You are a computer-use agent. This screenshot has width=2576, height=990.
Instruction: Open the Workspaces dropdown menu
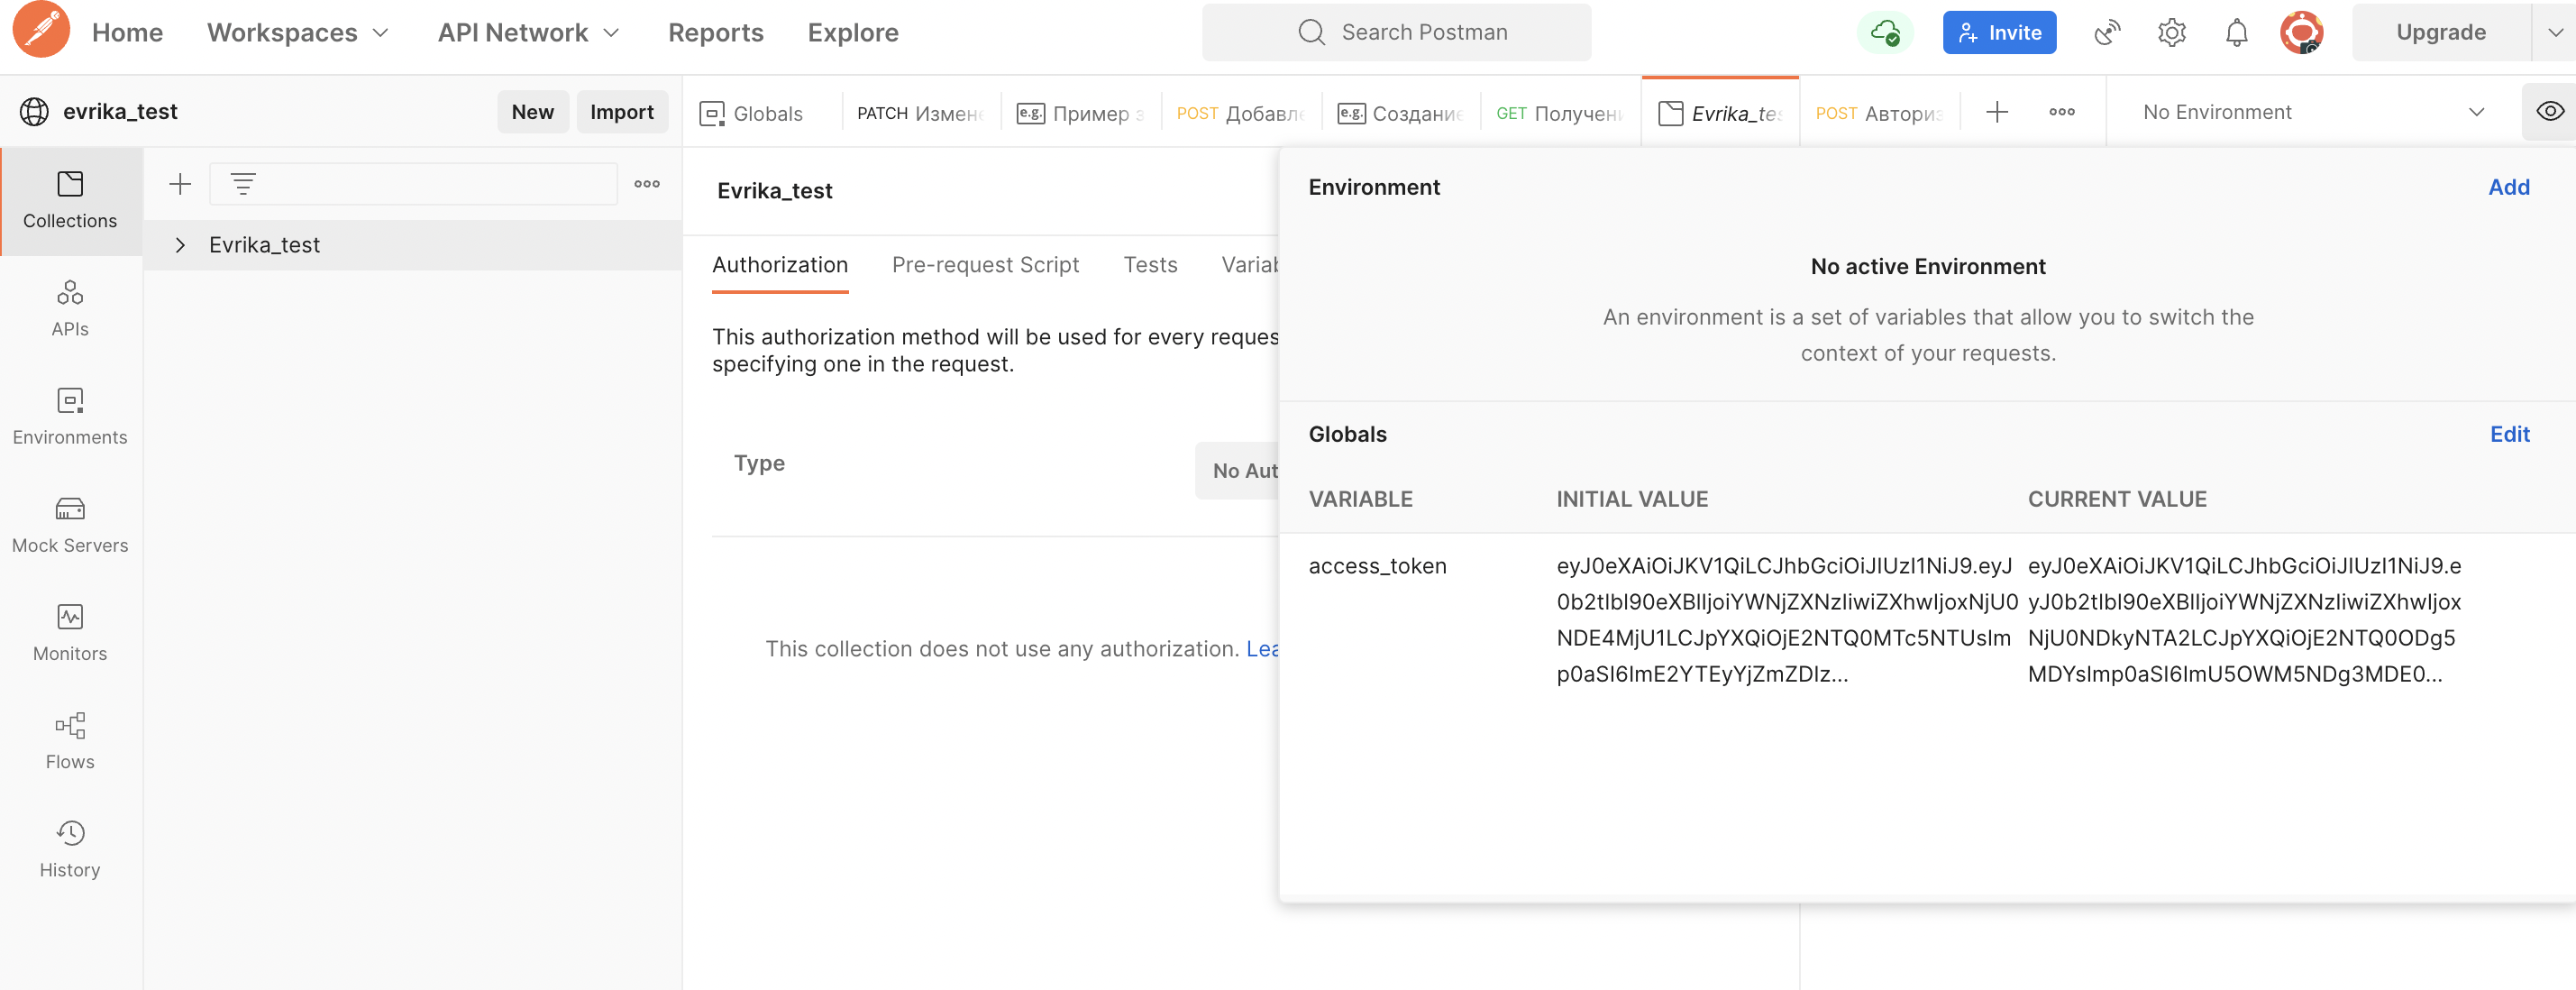click(297, 33)
